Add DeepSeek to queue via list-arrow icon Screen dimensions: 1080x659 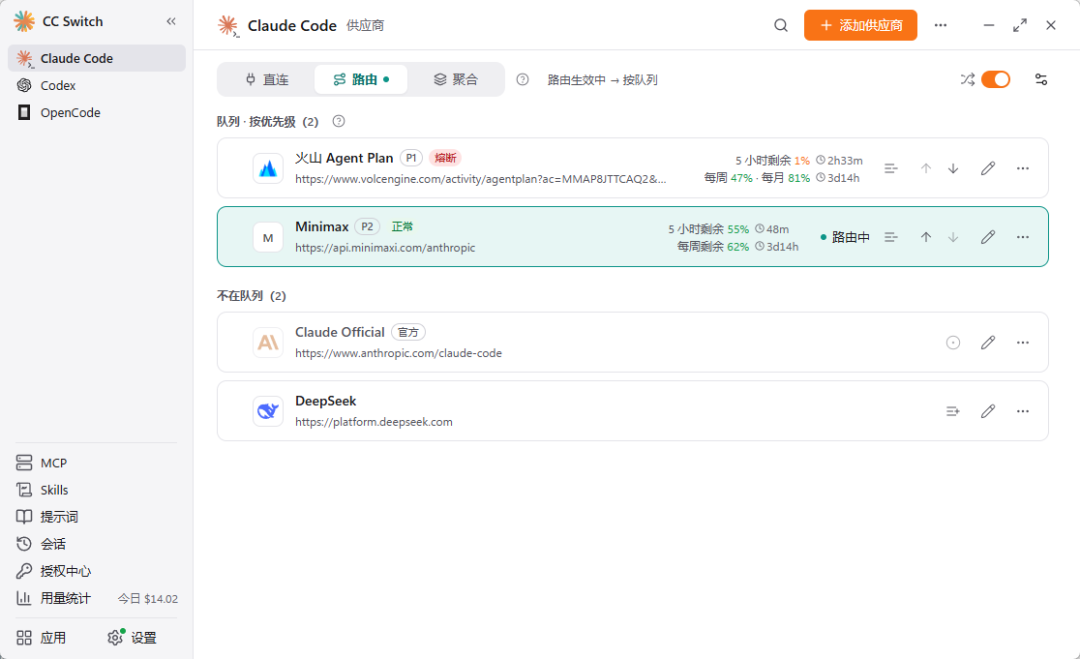point(953,411)
